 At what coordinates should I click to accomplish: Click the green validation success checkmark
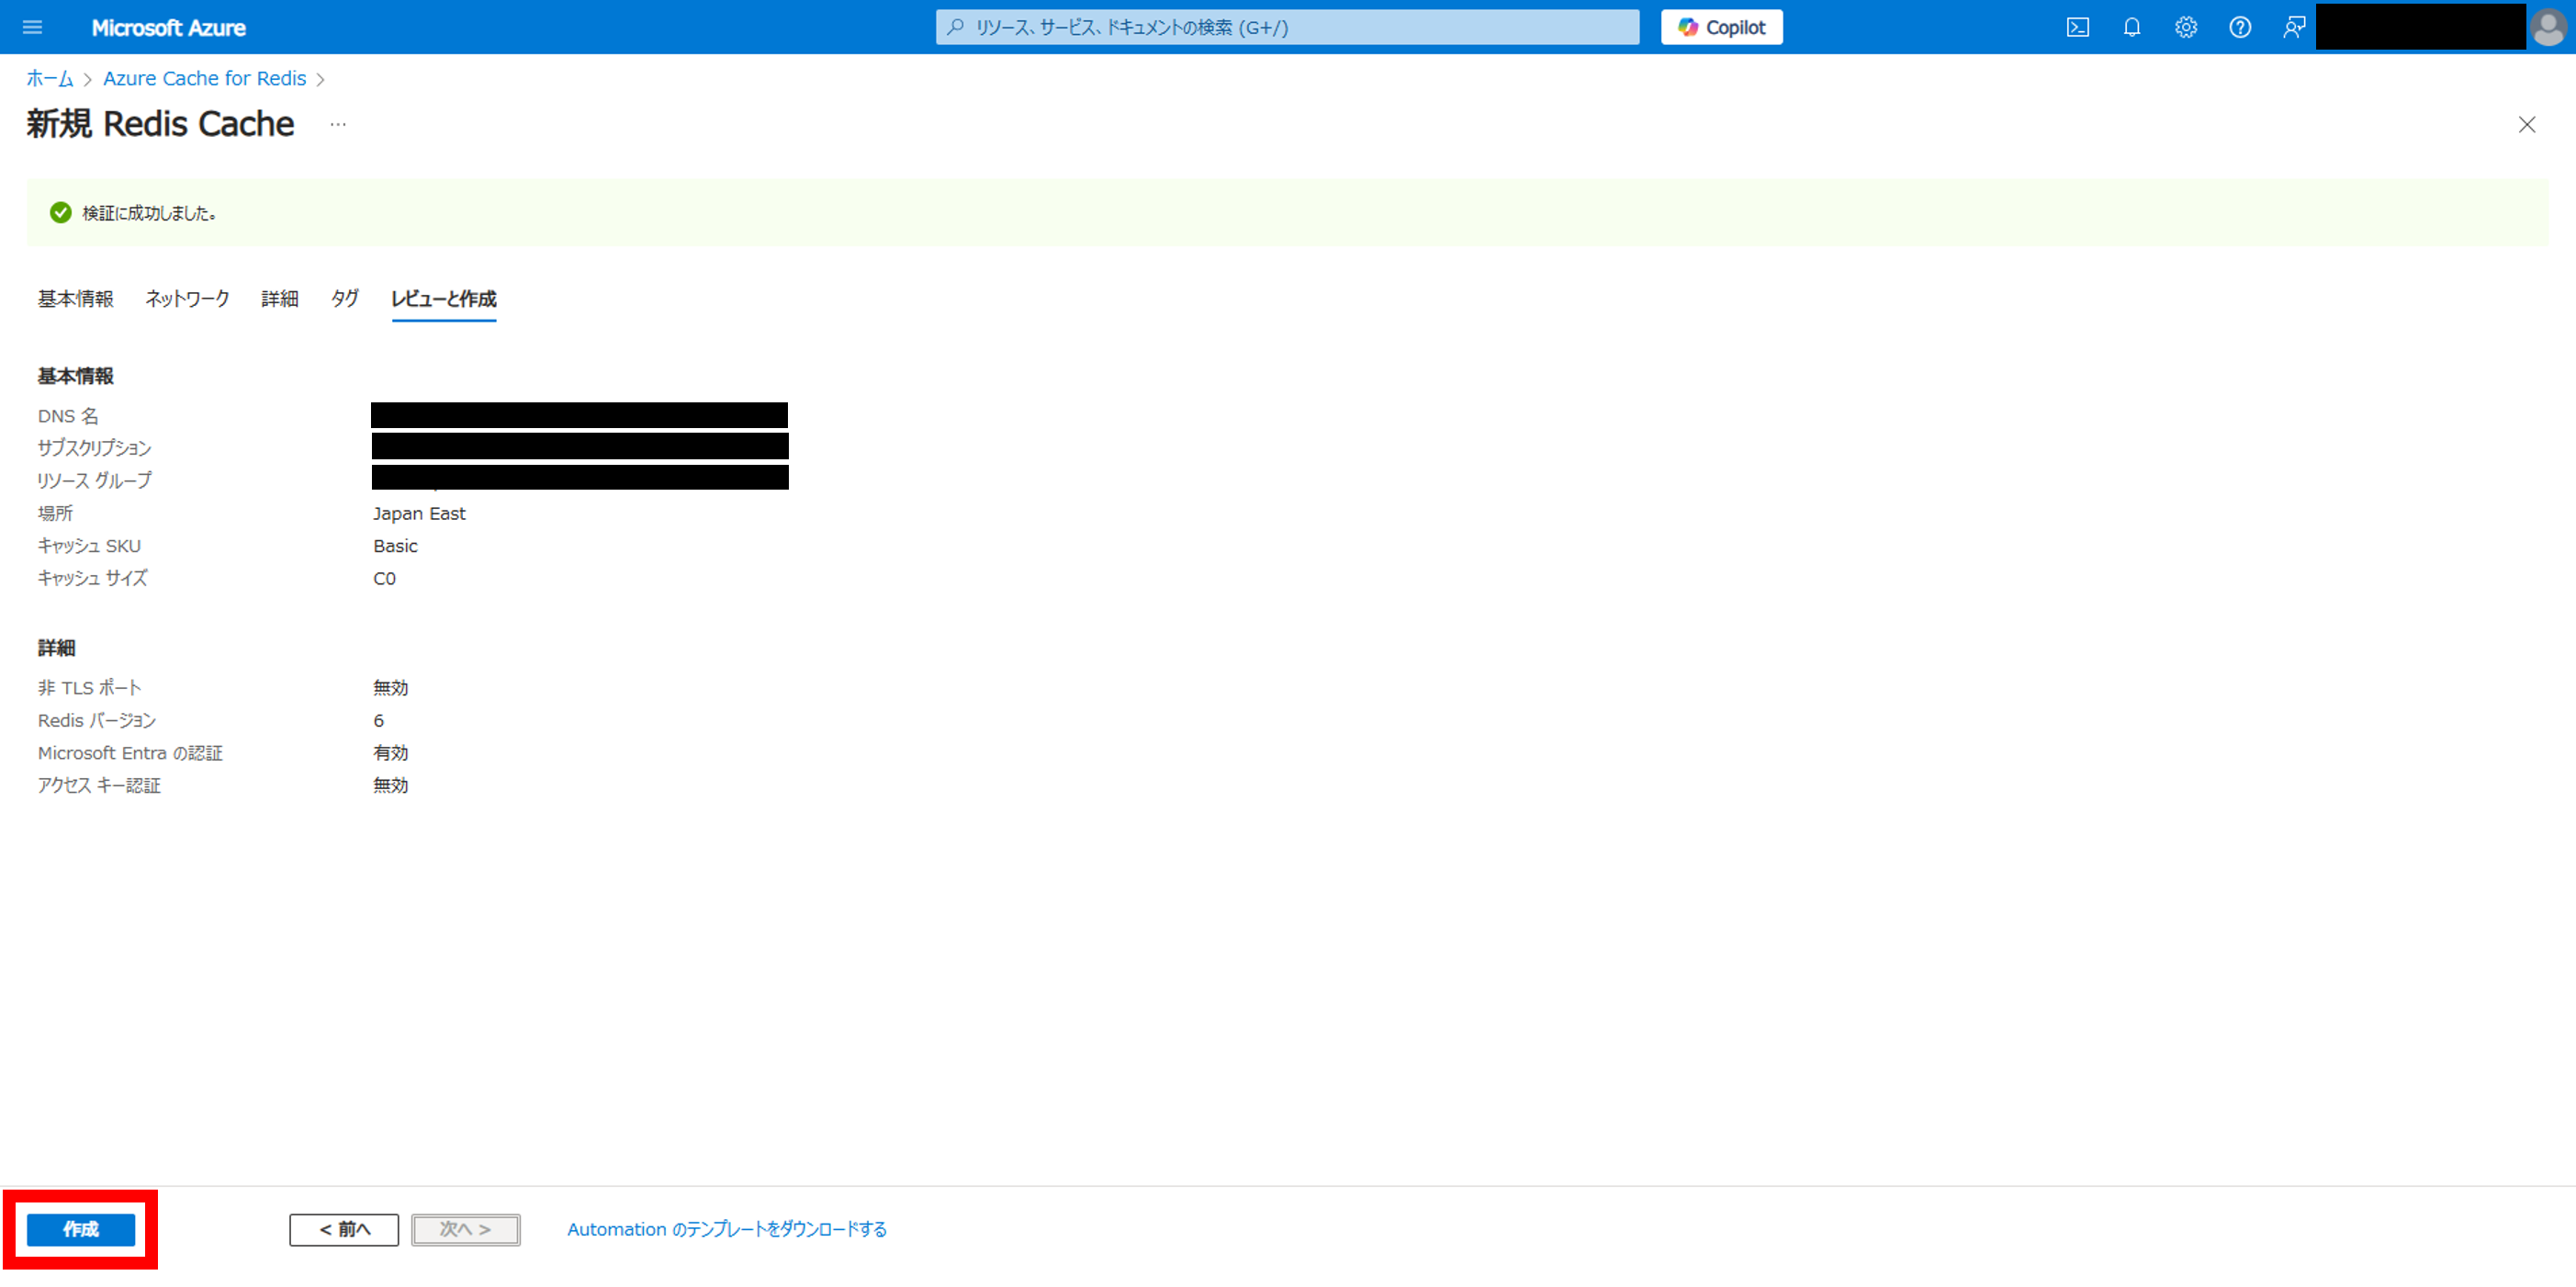pyautogui.click(x=60, y=212)
